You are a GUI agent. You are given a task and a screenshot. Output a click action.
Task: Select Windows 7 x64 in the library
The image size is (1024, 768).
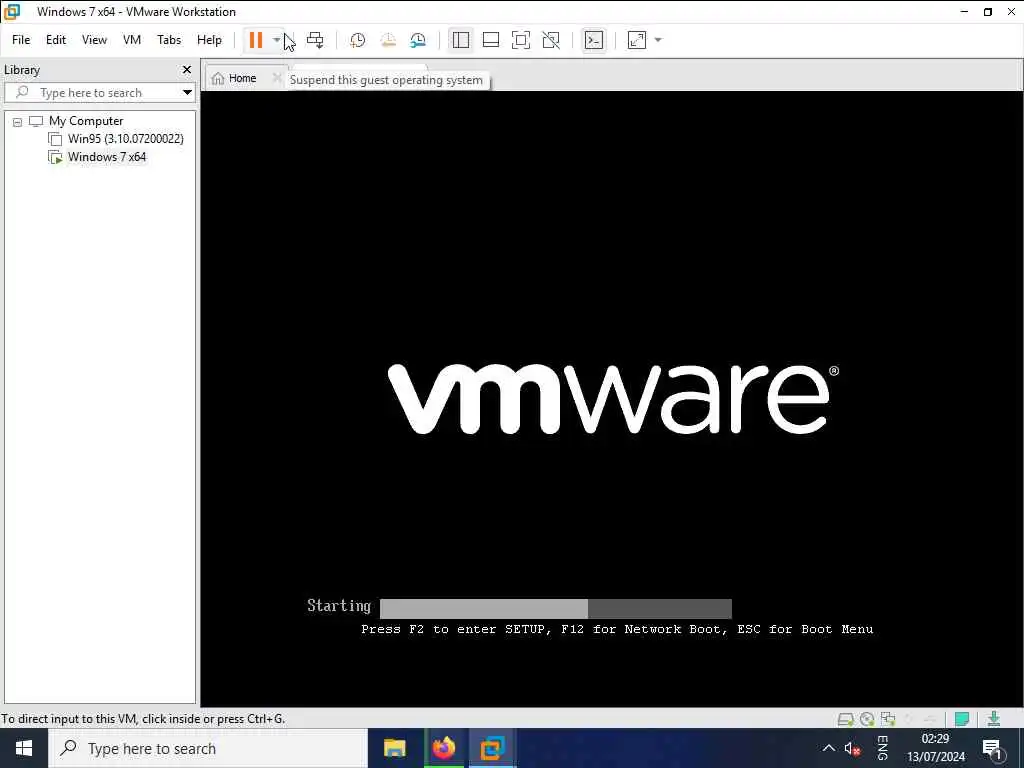coord(106,157)
